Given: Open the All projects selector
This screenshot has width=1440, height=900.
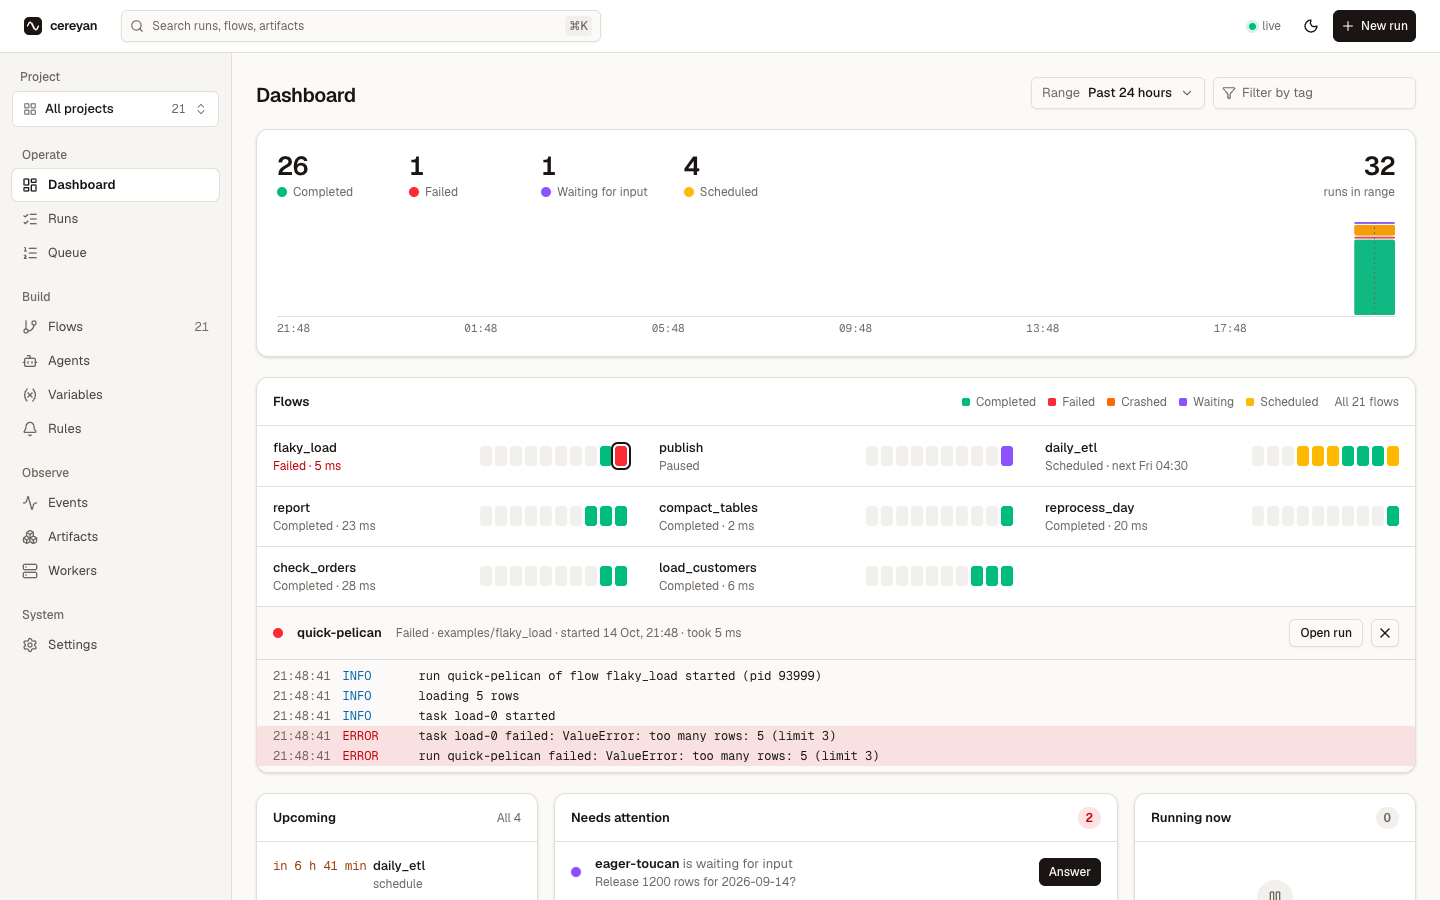Looking at the screenshot, I should pyautogui.click(x=115, y=109).
